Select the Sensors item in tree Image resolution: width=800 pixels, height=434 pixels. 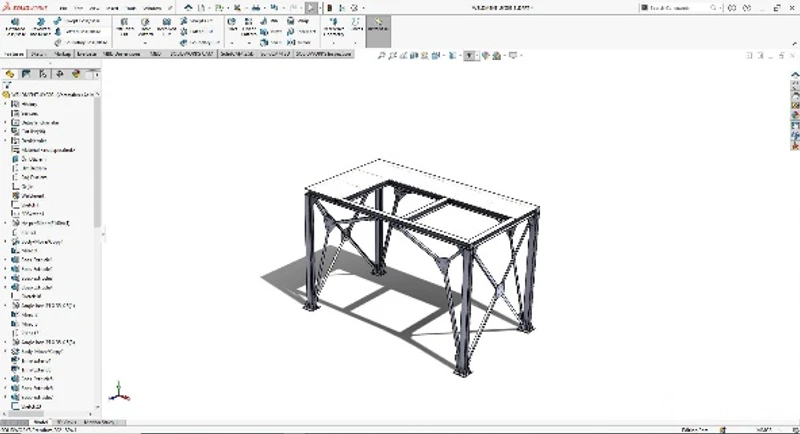[x=26, y=113]
